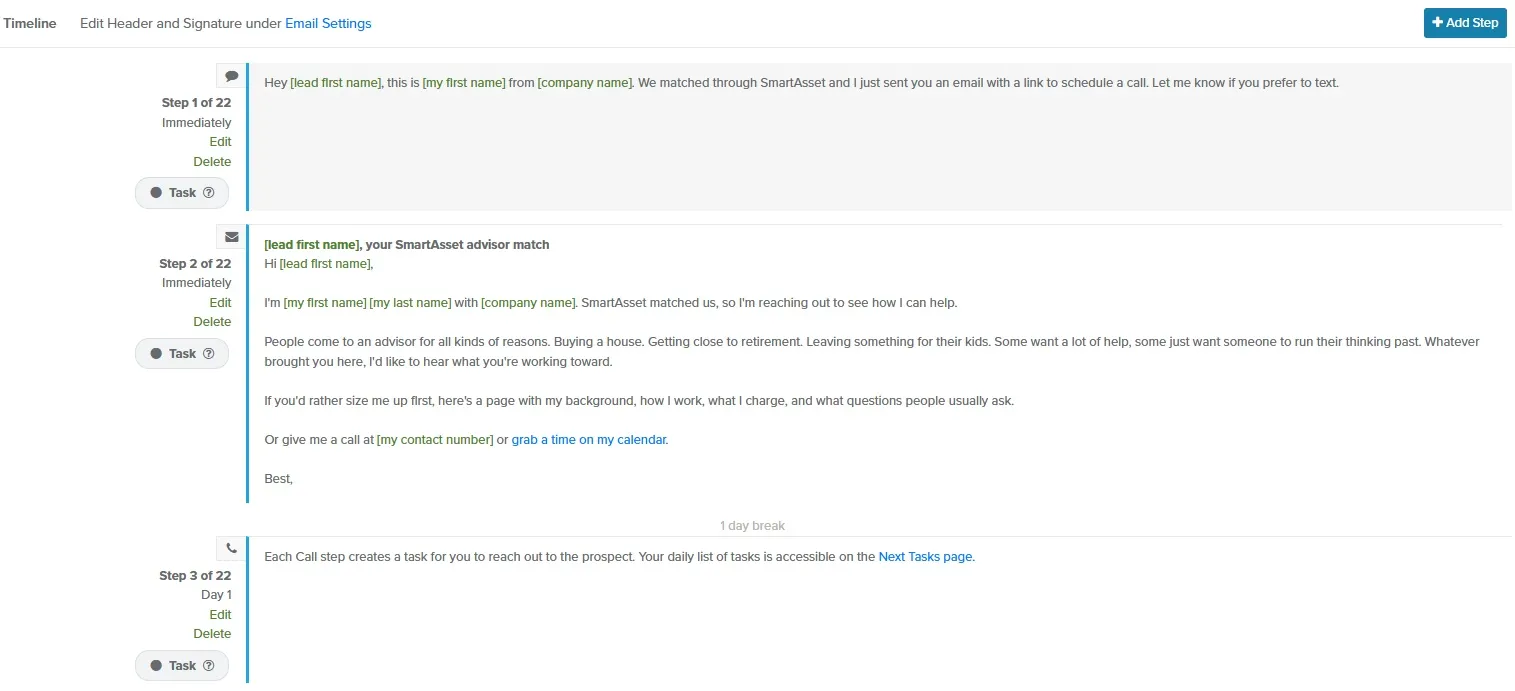Open the help icon on Step 1 Task

click(209, 193)
